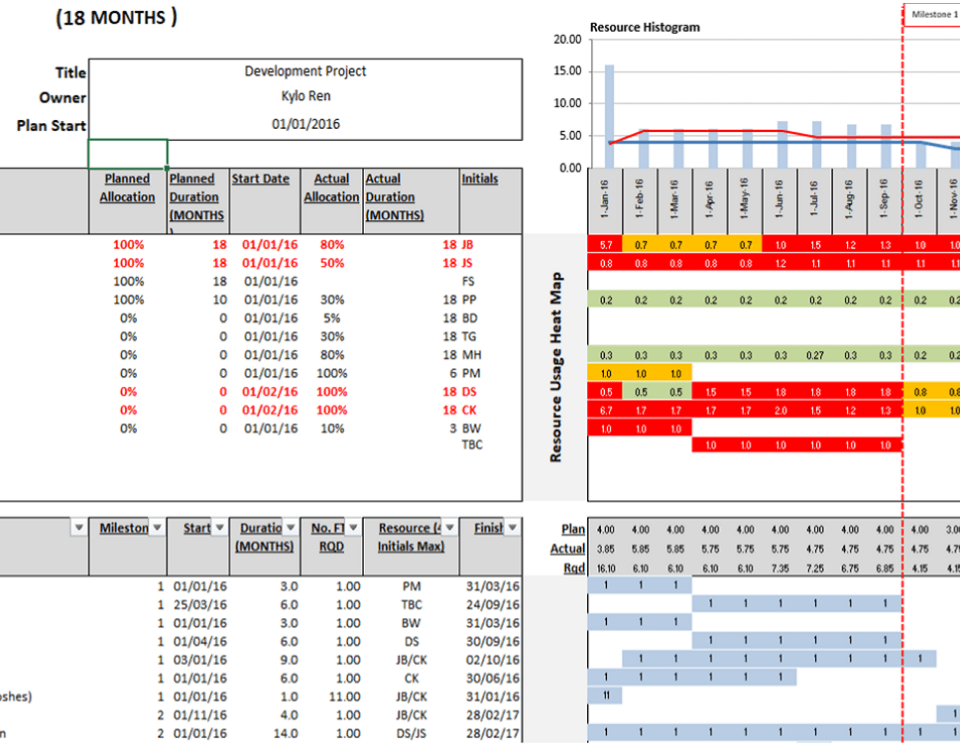Select the finish date 02/10/16 cell
The image size is (960, 750).
[x=492, y=660]
